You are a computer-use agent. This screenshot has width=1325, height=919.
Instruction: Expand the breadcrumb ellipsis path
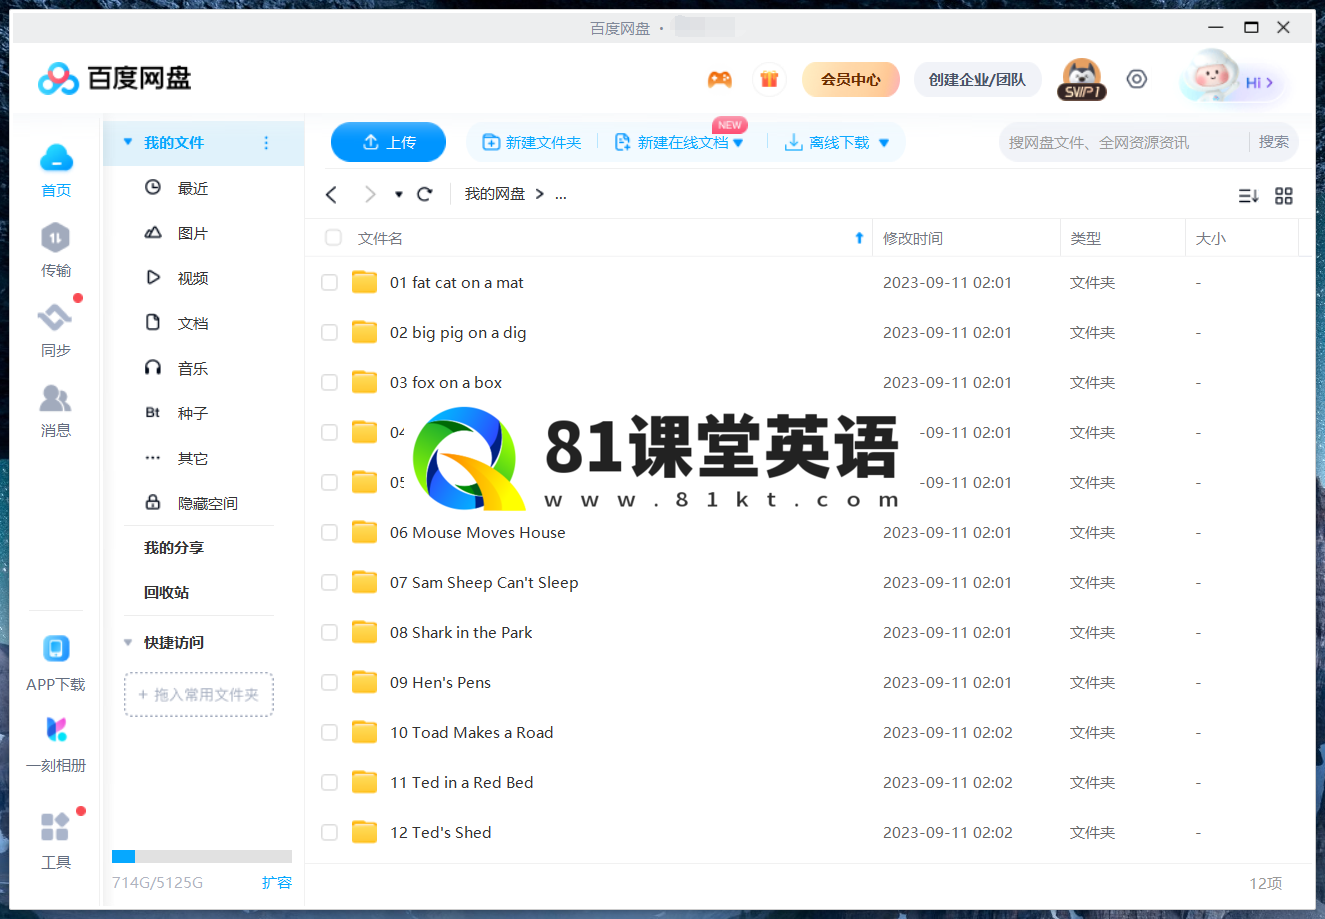(x=561, y=195)
